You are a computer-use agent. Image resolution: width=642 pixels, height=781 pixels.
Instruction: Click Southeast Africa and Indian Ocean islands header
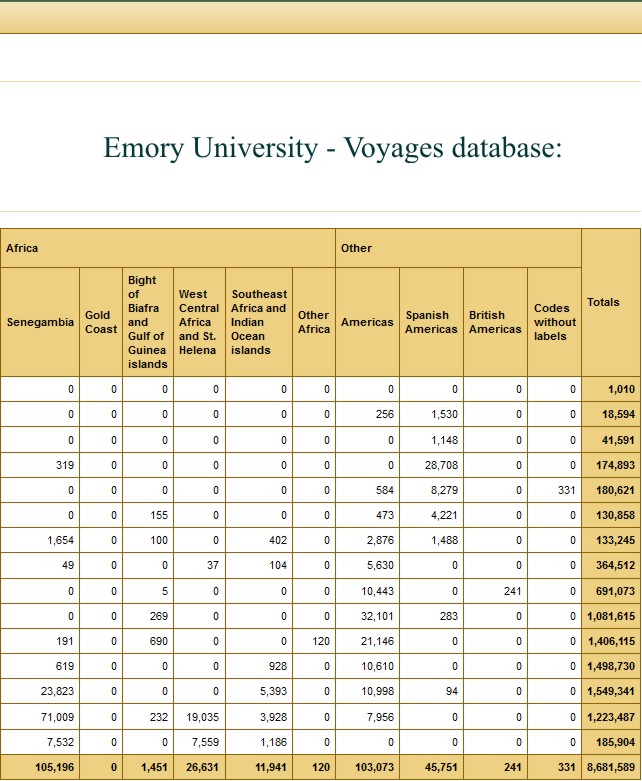coord(258,322)
